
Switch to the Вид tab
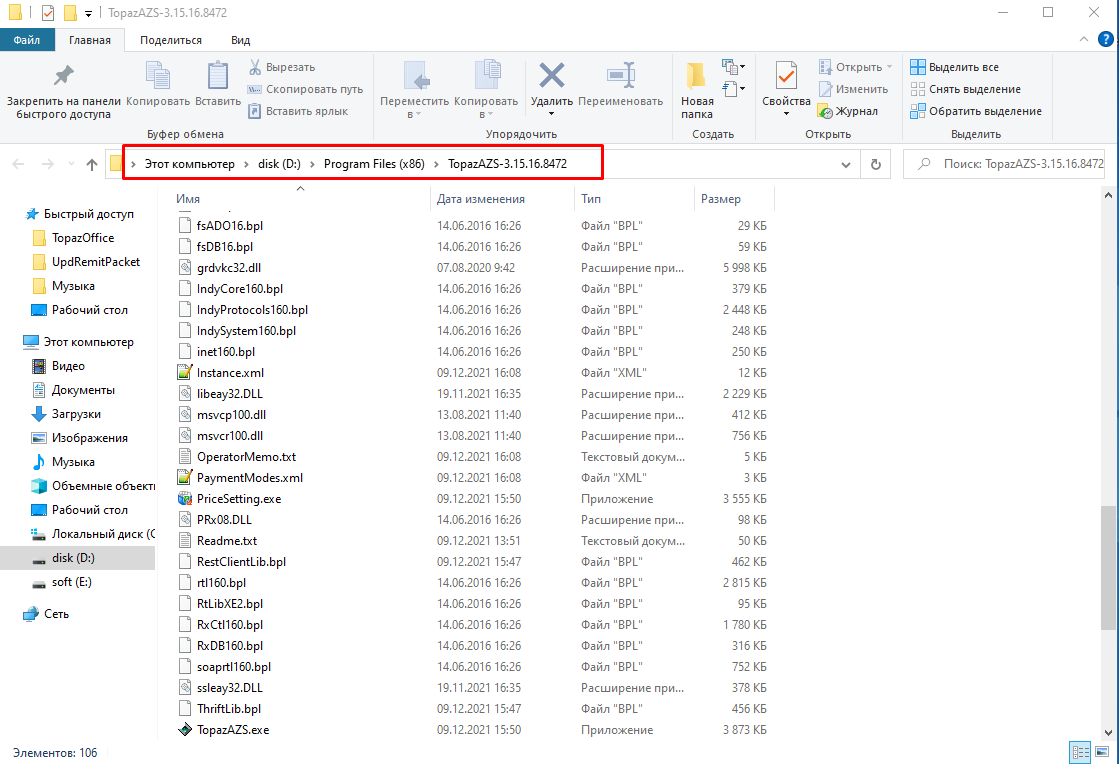(x=240, y=40)
